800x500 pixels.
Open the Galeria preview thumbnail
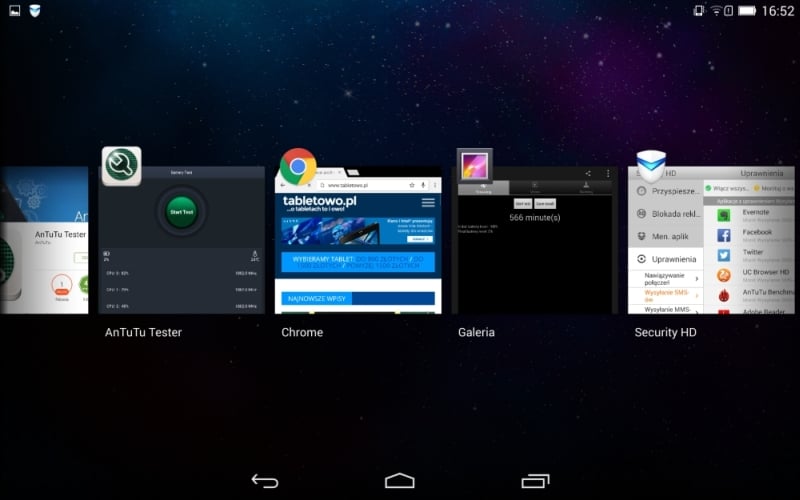pos(535,240)
